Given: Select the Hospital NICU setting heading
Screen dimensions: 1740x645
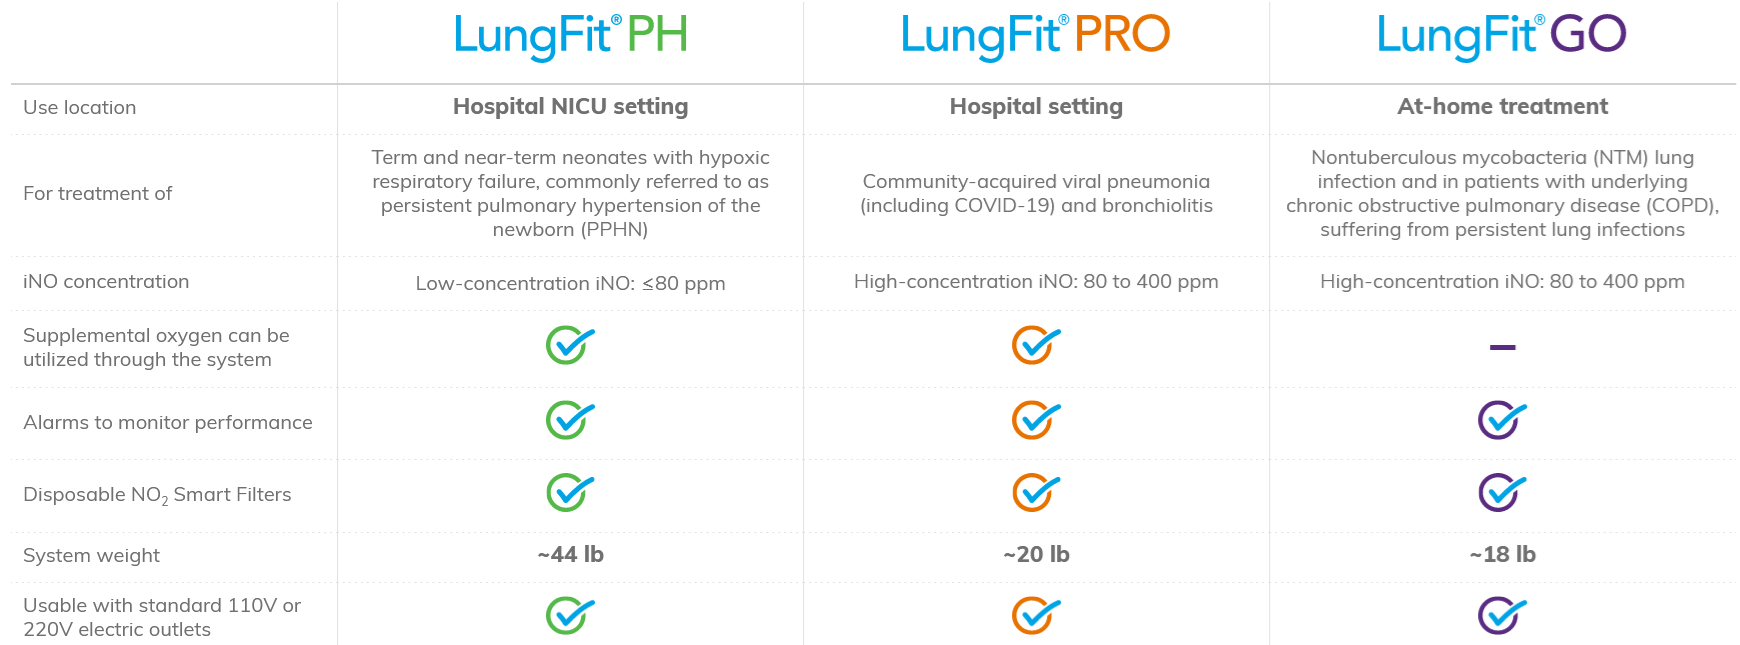Looking at the screenshot, I should pos(570,106).
